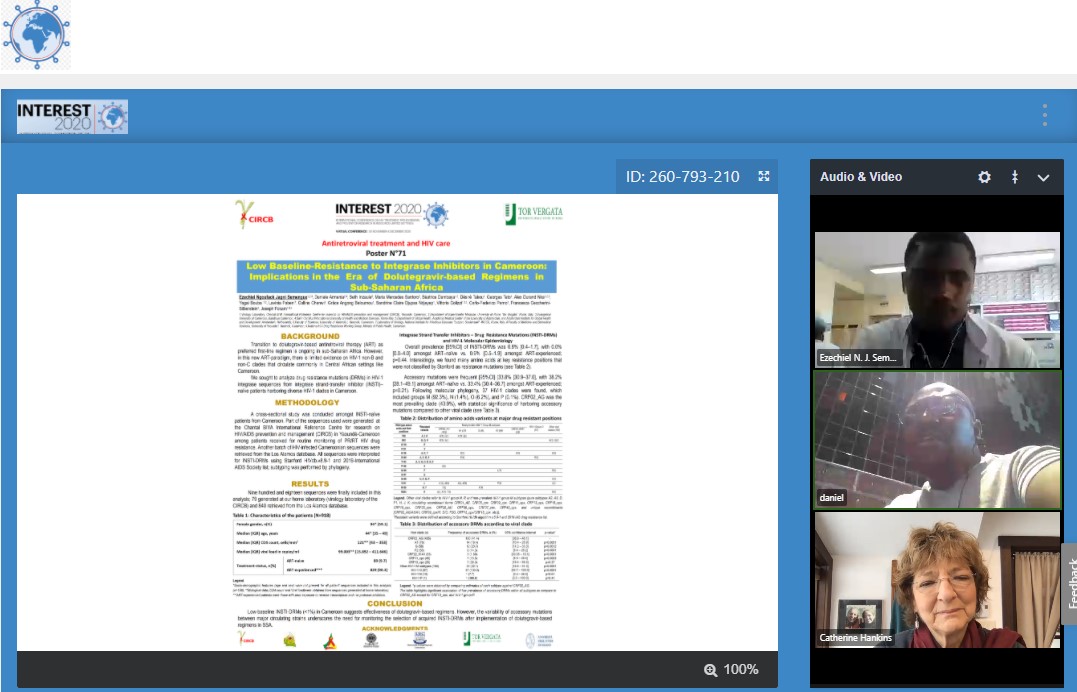Image resolution: width=1077 pixels, height=692 pixels.
Task: Click the Poster N°71 label
Action: coord(385,253)
